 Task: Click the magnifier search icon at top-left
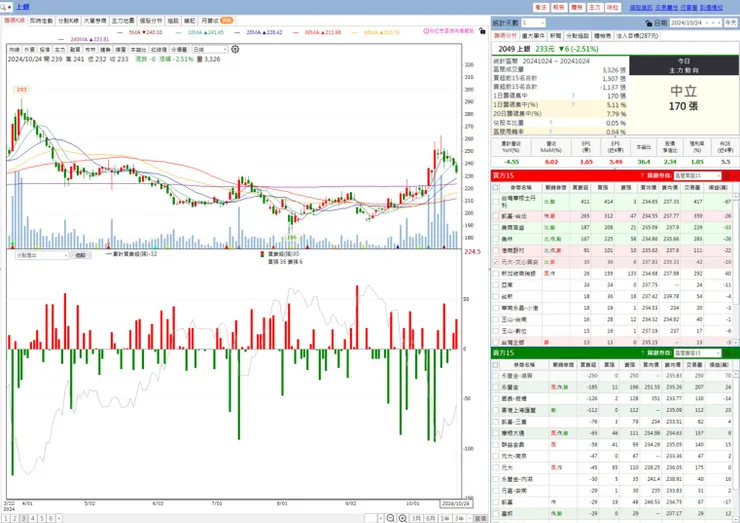pyautogui.click(x=3, y=7)
